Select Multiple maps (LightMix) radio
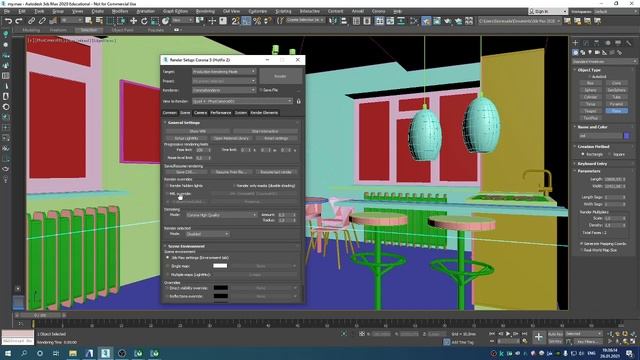The height and width of the screenshot is (360, 640). tap(167, 275)
